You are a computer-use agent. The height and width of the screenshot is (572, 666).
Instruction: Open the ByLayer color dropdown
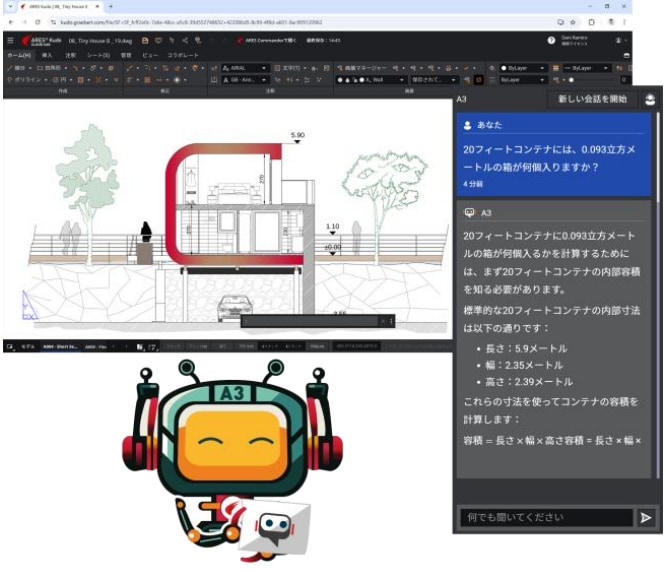click(x=522, y=68)
